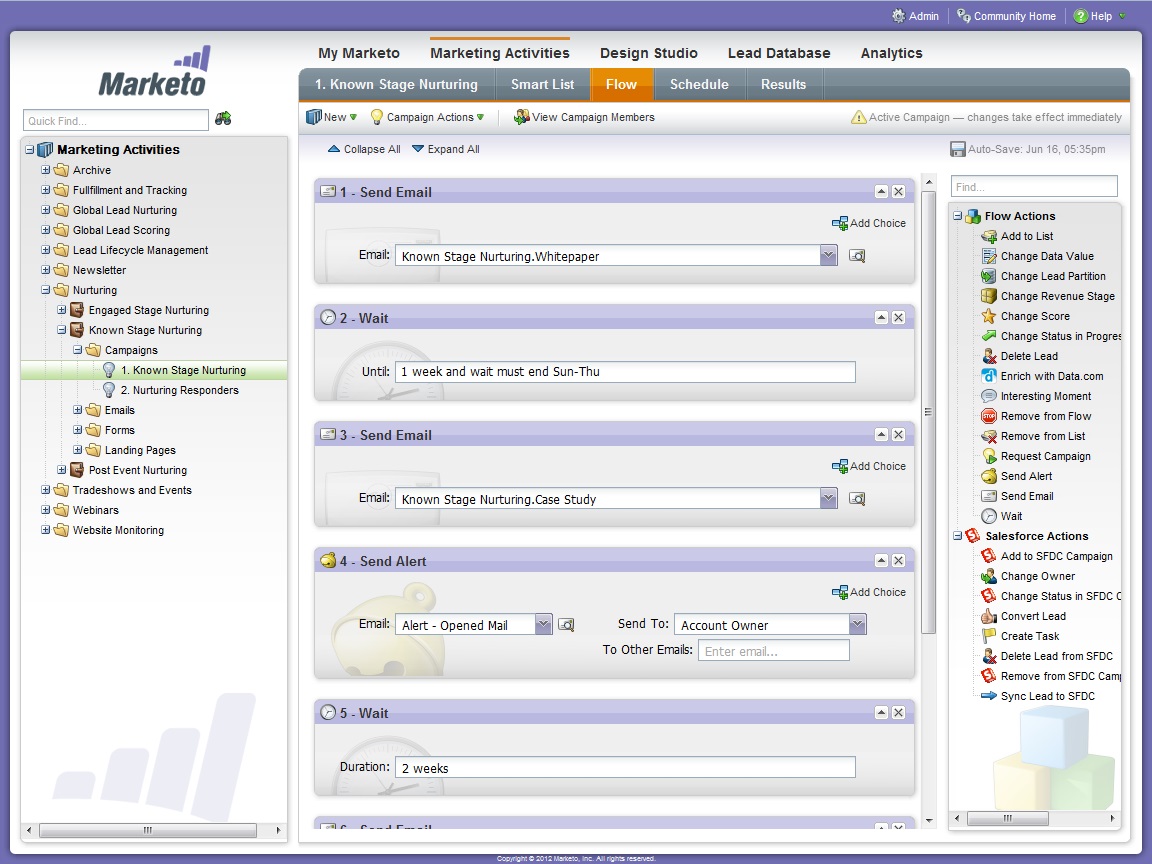Click the Remove from Flow stop icon
The image size is (1152, 864).
click(989, 417)
